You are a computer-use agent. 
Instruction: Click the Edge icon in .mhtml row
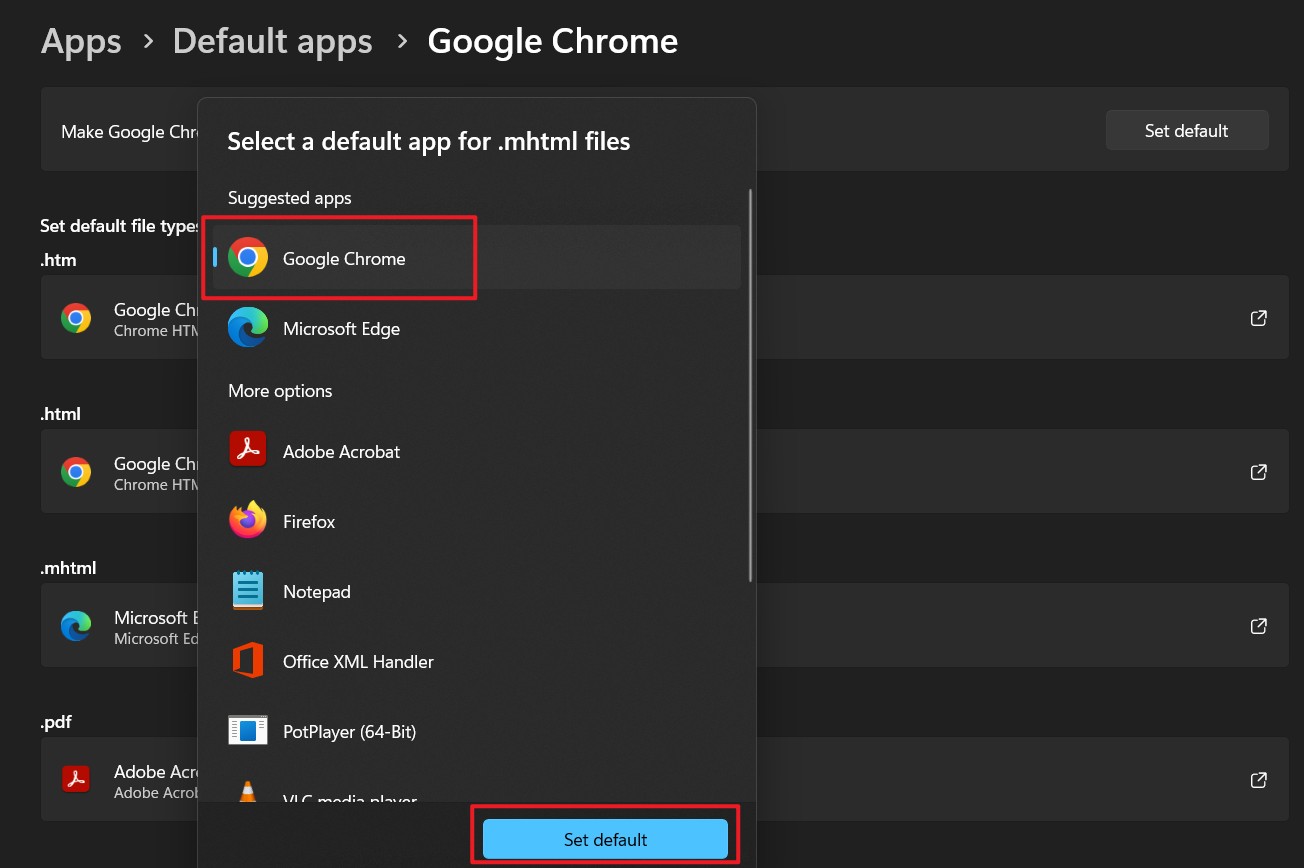pyautogui.click(x=76, y=626)
